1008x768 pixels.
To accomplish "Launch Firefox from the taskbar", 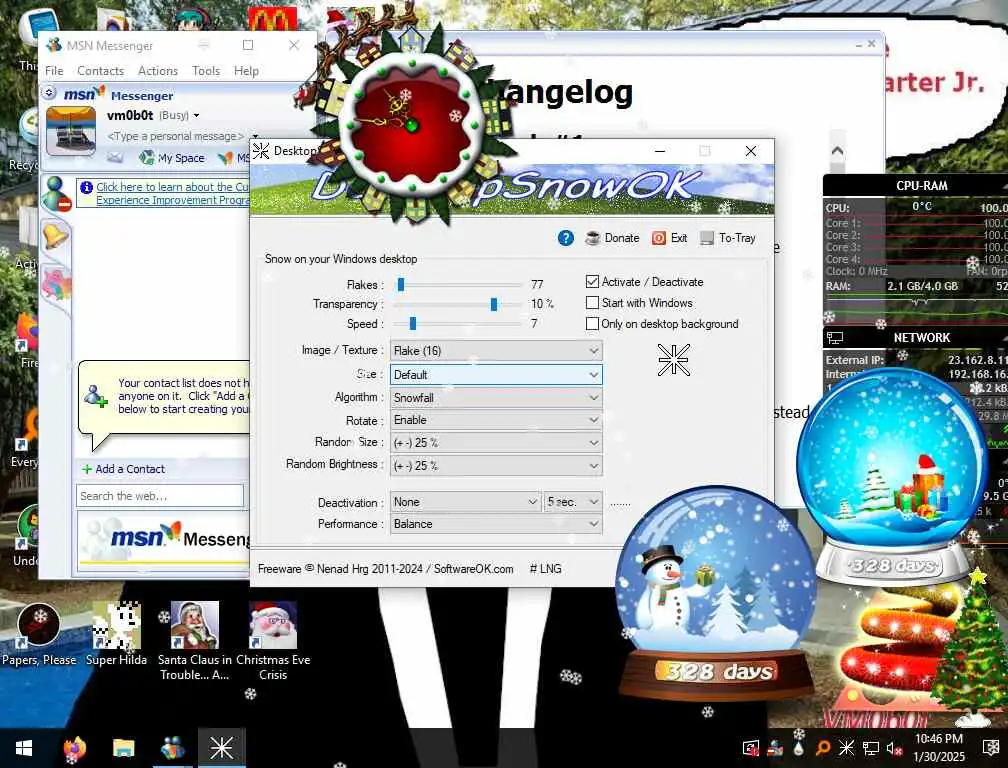I will coord(75,748).
